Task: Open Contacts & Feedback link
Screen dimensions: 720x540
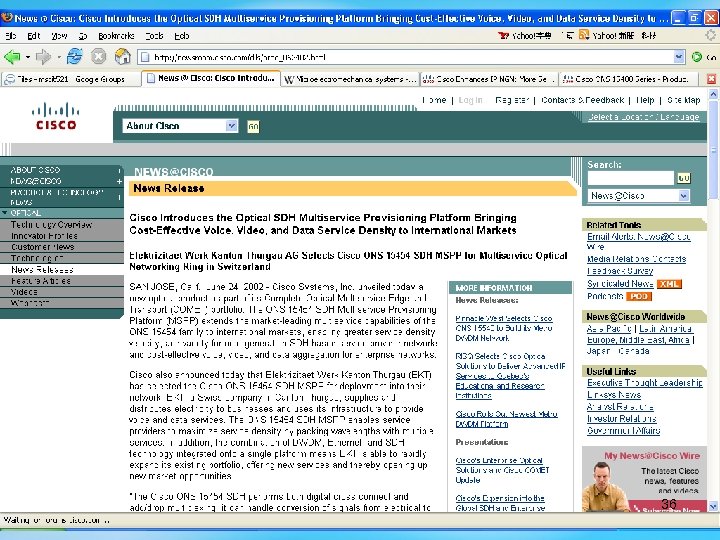Action: [x=583, y=100]
